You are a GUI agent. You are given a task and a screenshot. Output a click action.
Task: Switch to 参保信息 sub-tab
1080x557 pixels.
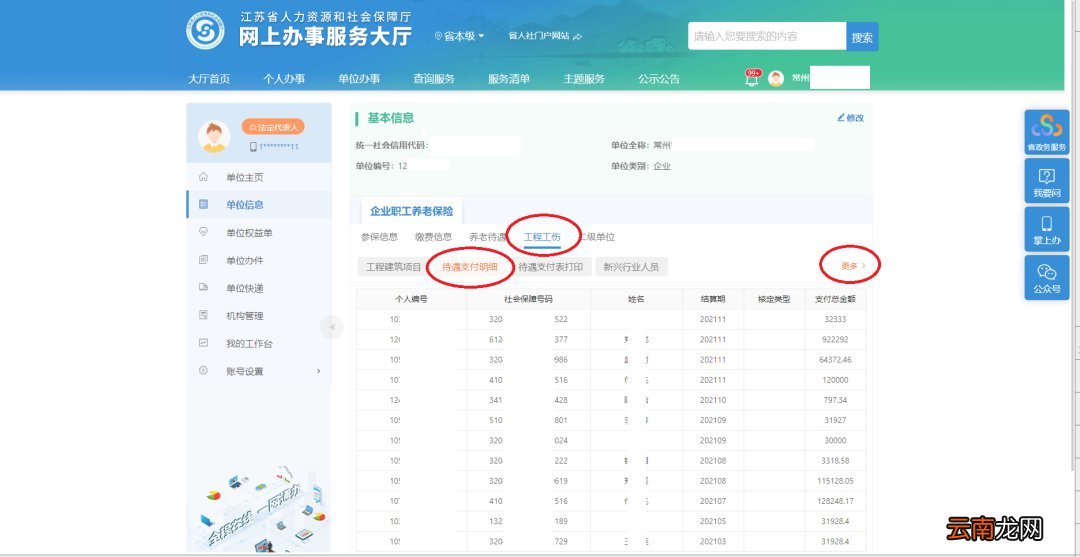380,237
